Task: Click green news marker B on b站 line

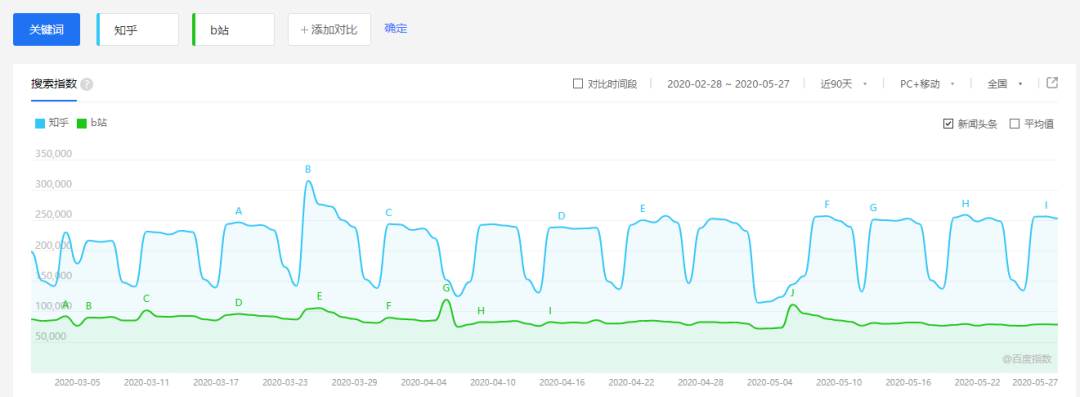Action: pyautogui.click(x=89, y=305)
